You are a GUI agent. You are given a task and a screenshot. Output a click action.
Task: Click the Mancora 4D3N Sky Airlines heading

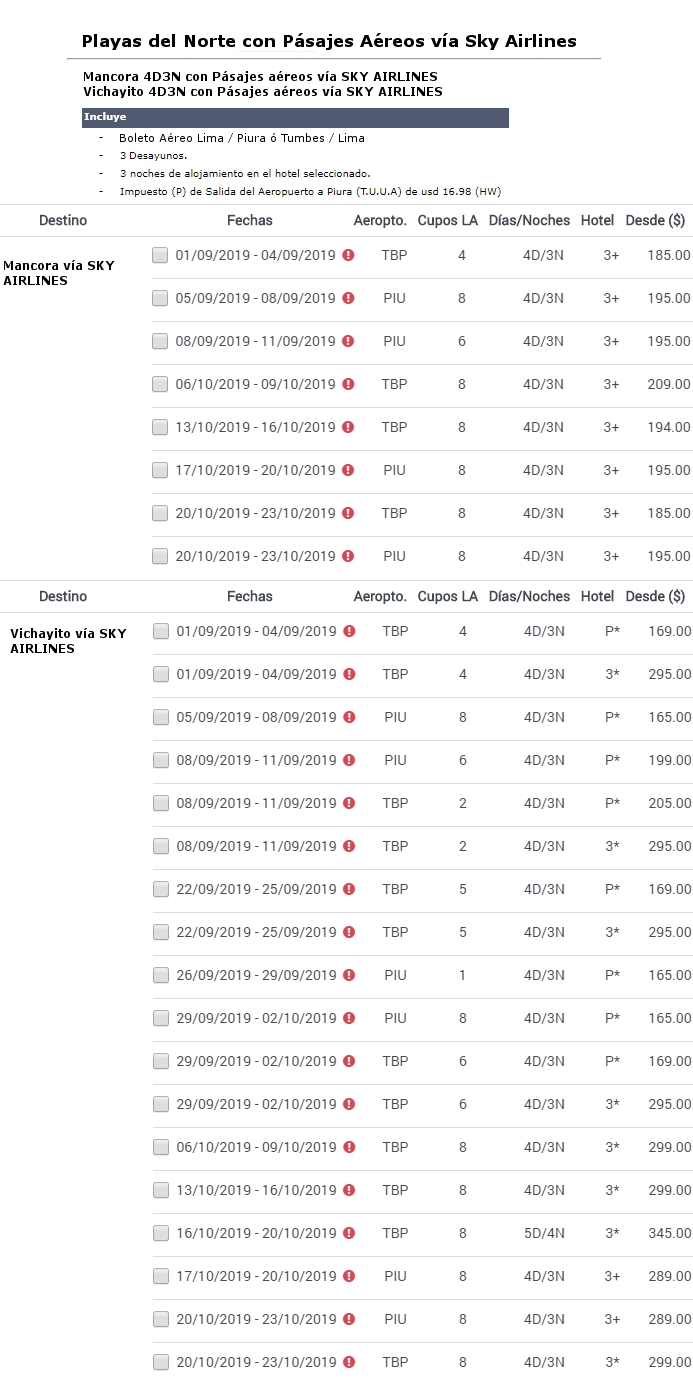click(260, 76)
